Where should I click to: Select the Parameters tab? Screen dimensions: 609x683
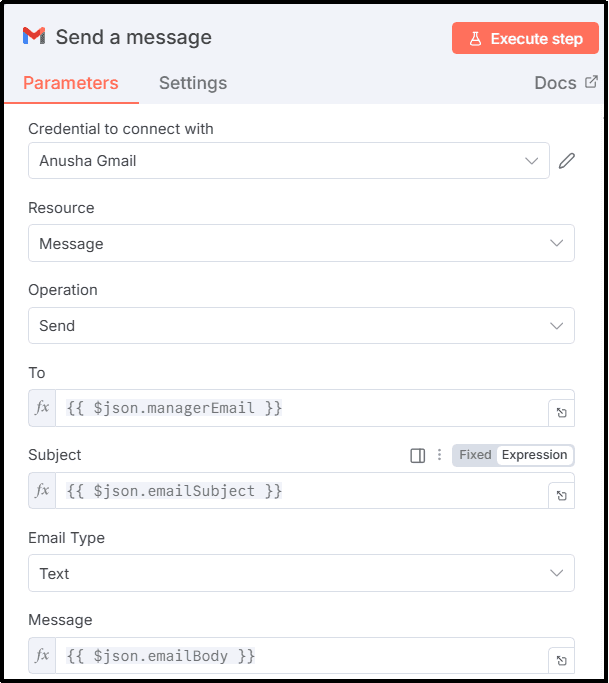(x=71, y=83)
